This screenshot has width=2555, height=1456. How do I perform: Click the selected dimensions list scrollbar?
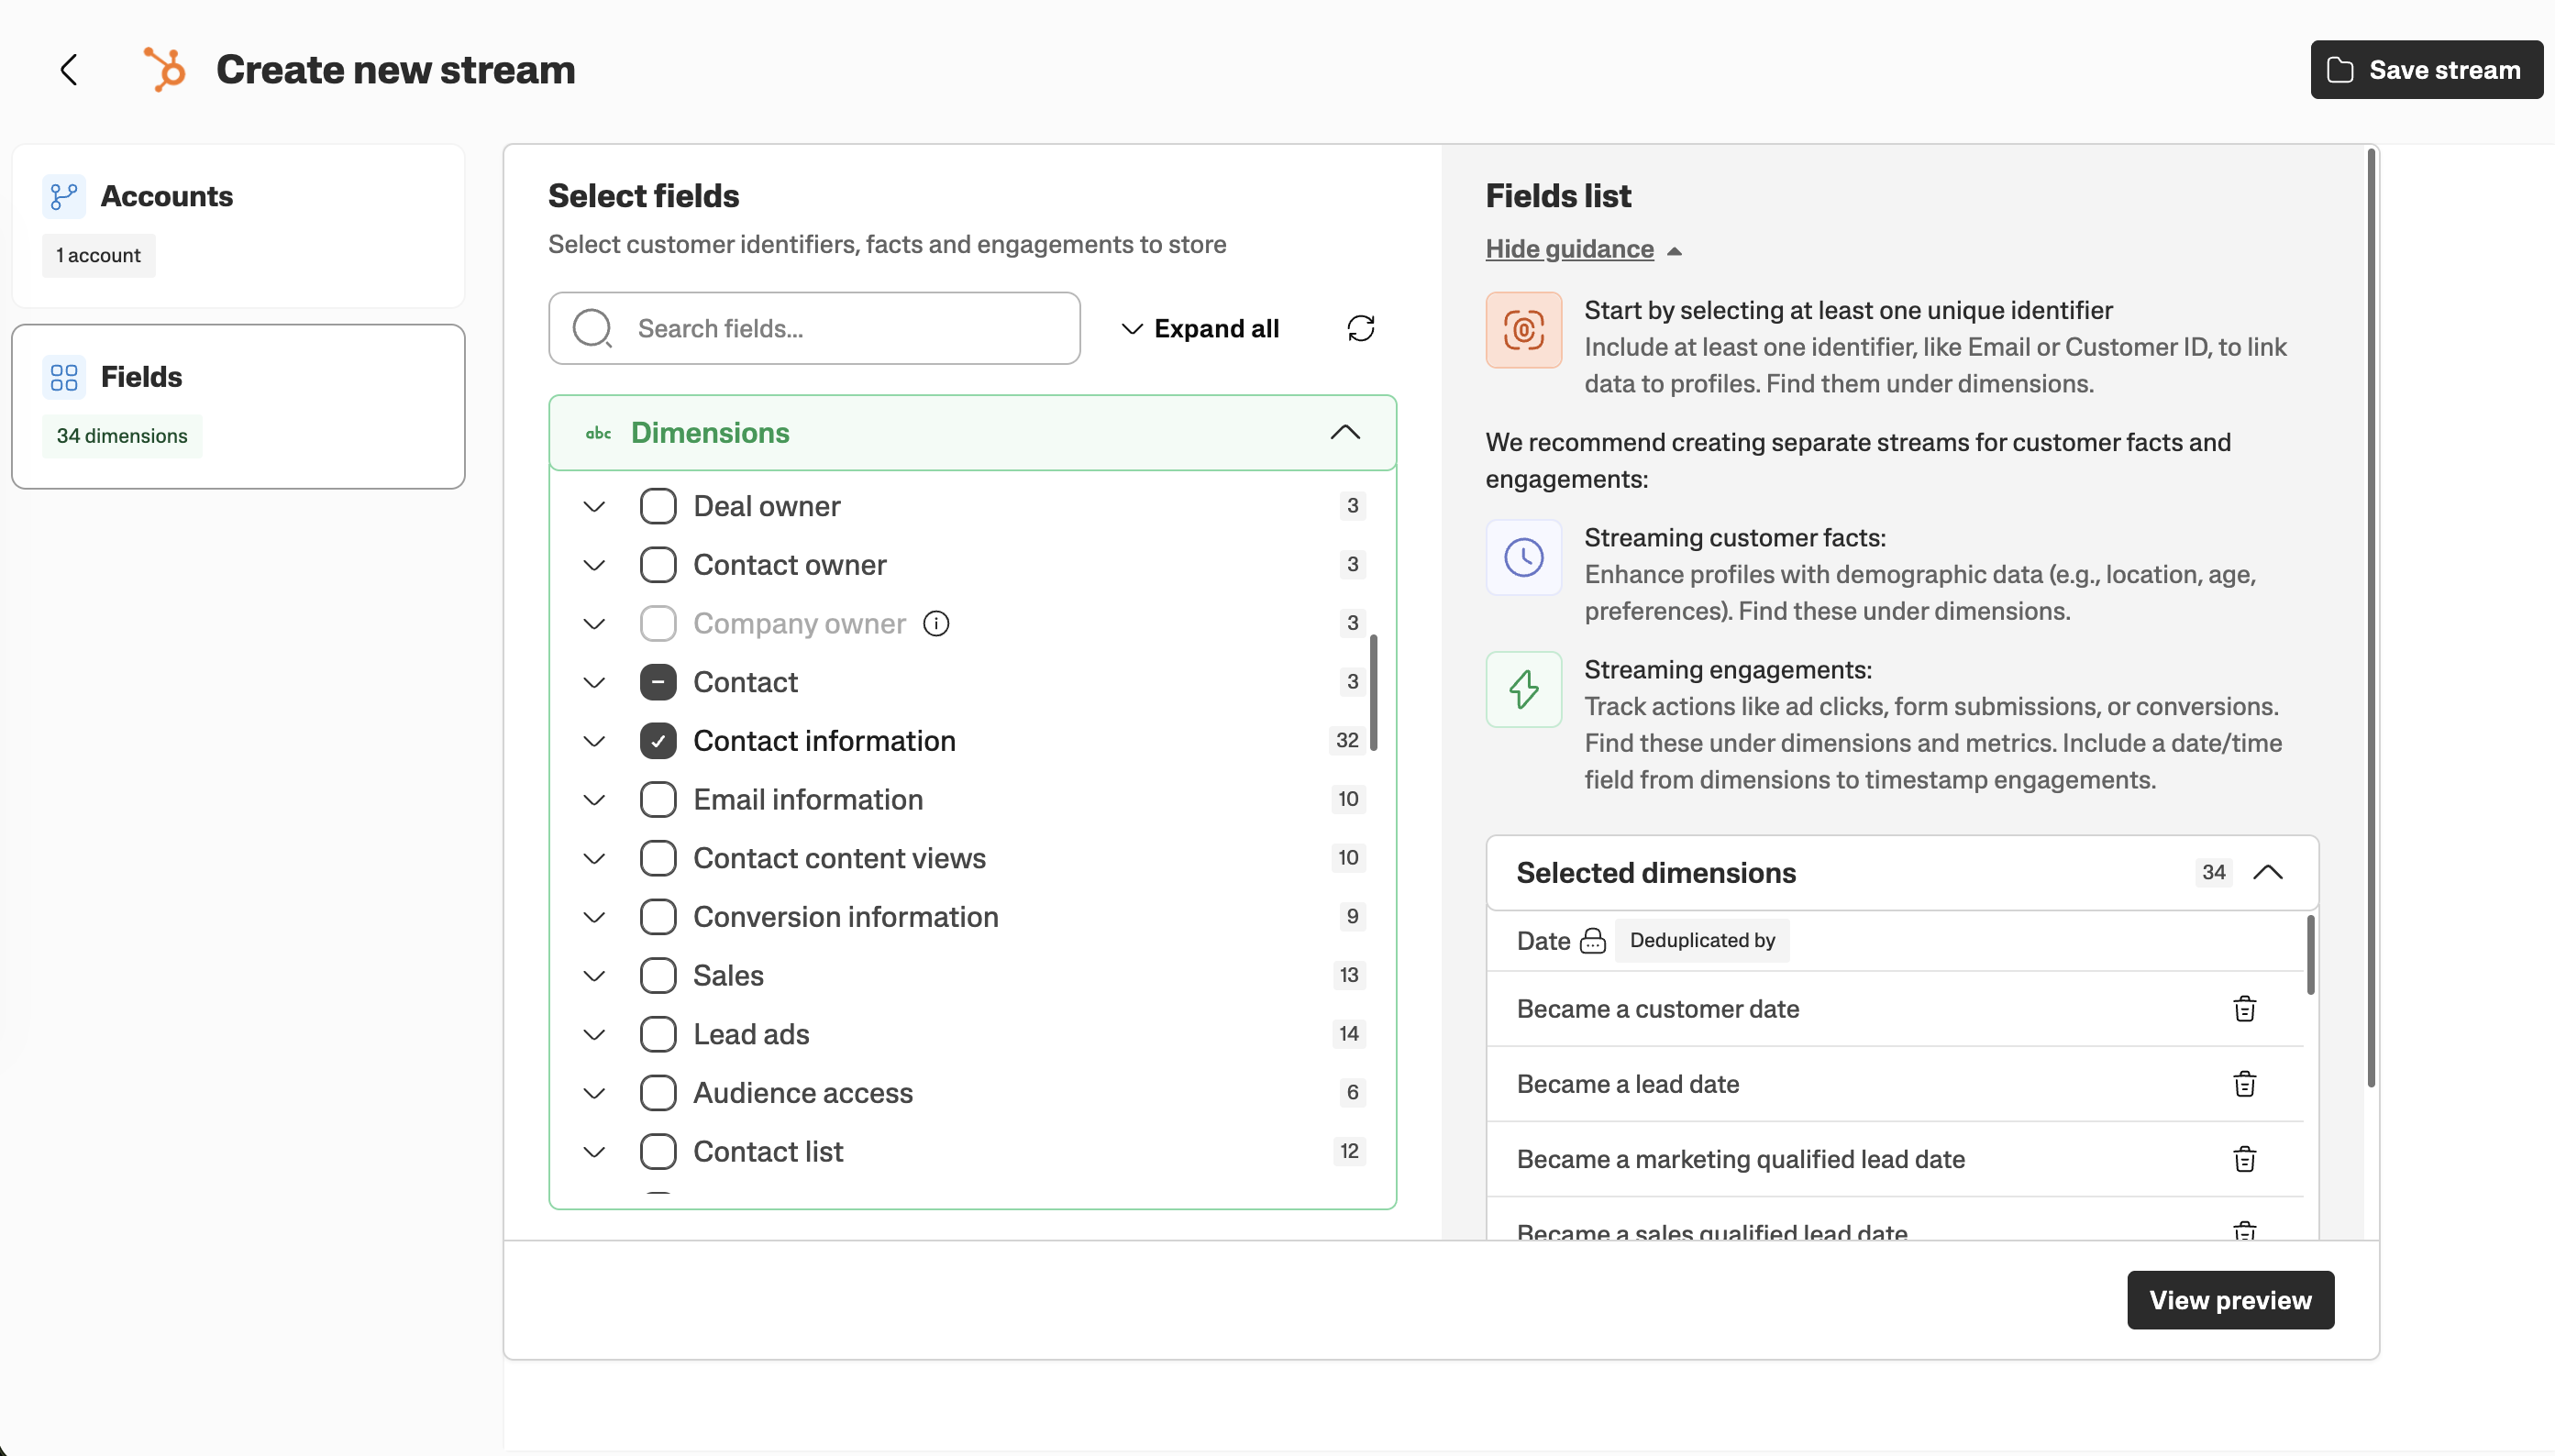(x=2310, y=954)
